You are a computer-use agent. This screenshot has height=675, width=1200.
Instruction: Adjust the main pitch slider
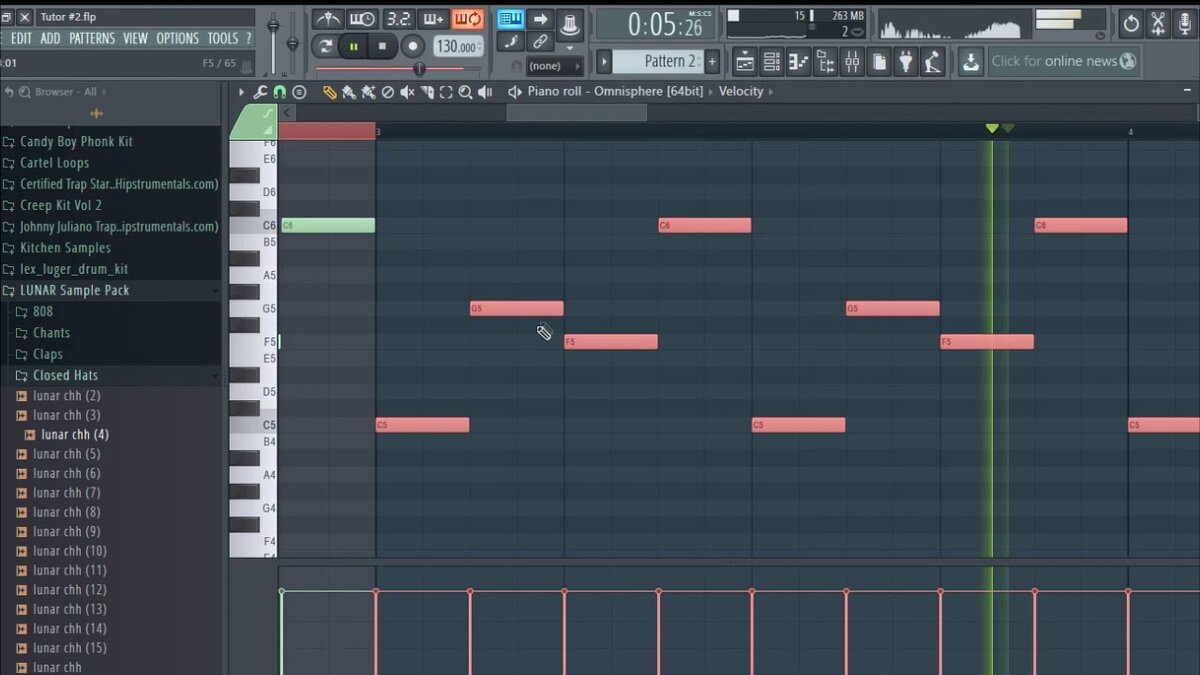click(x=292, y=43)
